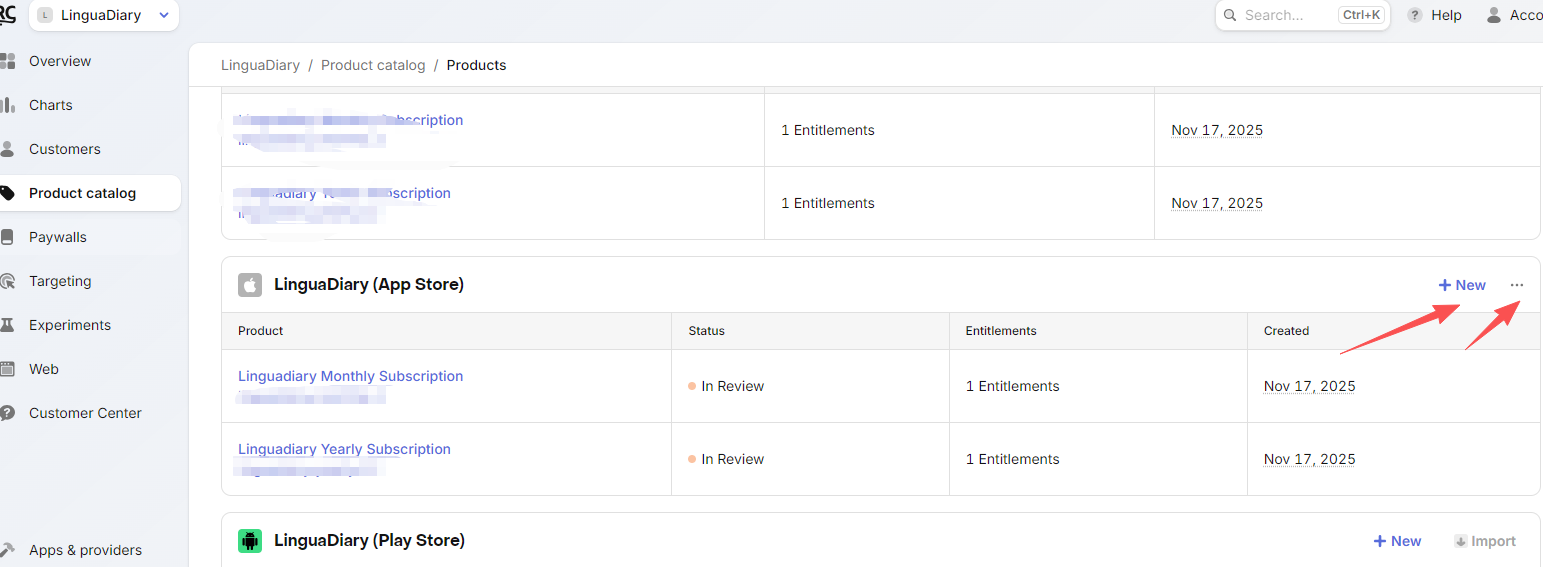Click the Help question mark icon
Viewport: 1543px width, 567px height.
pos(1415,15)
